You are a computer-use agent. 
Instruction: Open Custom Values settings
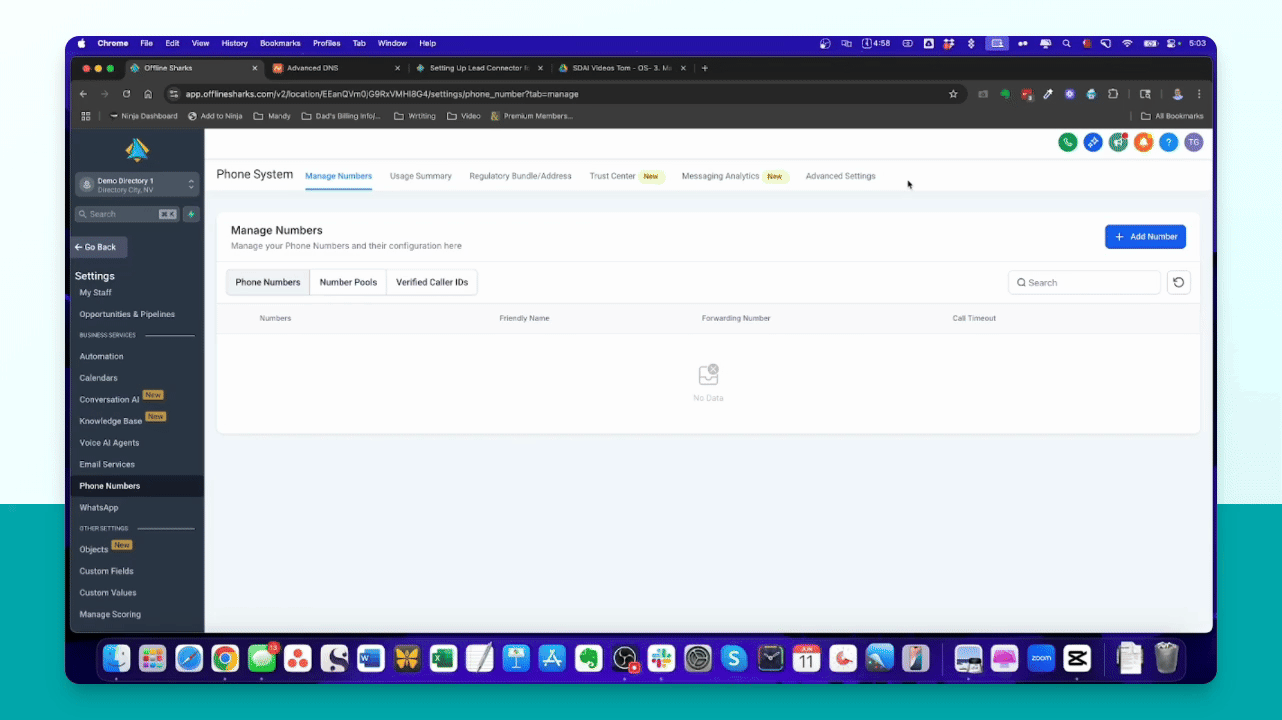point(108,593)
